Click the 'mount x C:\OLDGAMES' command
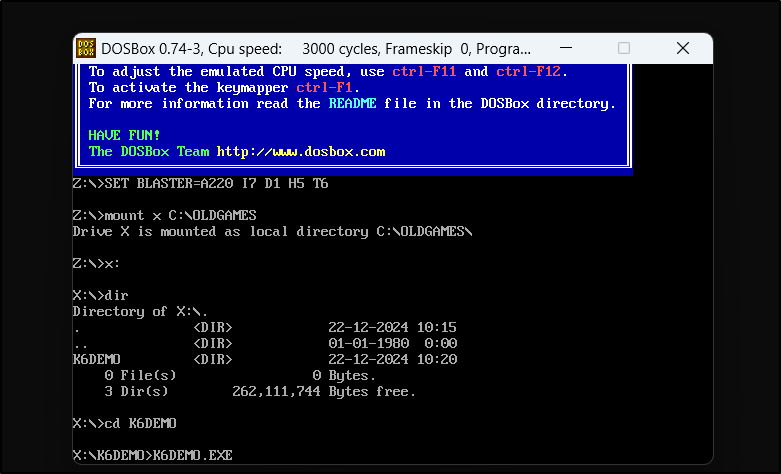The height and width of the screenshot is (474, 781). click(x=180, y=216)
